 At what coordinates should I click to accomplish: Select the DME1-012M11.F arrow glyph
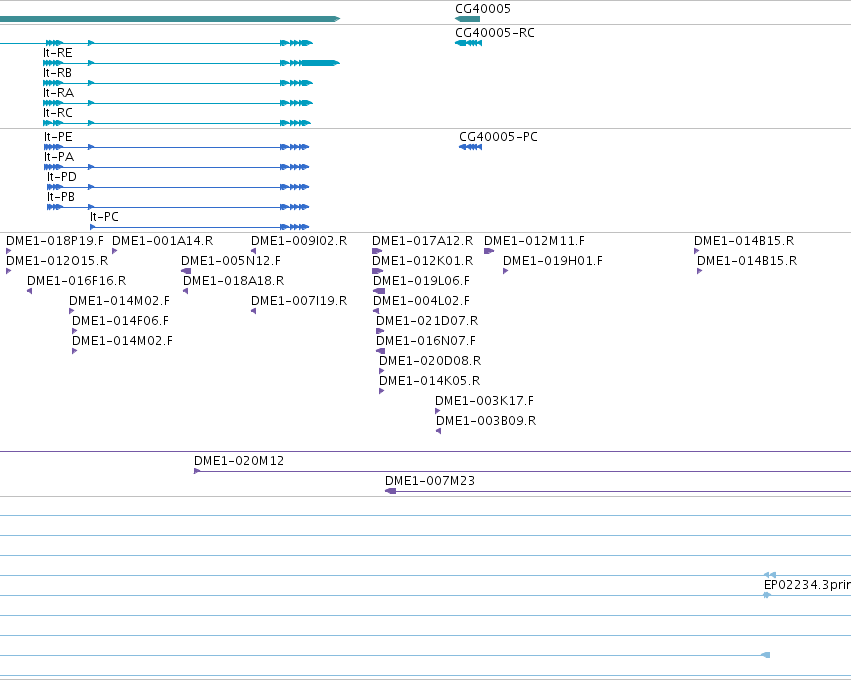[x=488, y=251]
